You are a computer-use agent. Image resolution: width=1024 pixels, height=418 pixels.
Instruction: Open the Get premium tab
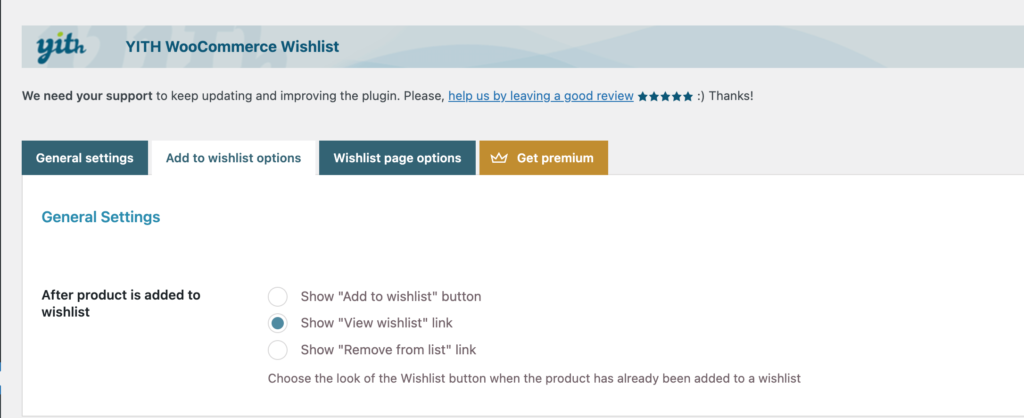[543, 158]
